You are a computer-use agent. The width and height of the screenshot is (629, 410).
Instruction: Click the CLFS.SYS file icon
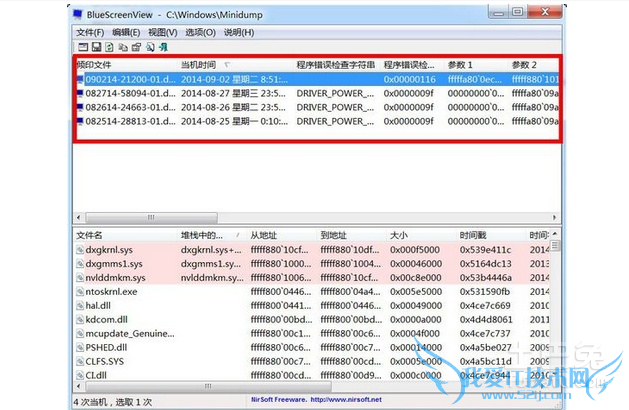click(x=80, y=361)
